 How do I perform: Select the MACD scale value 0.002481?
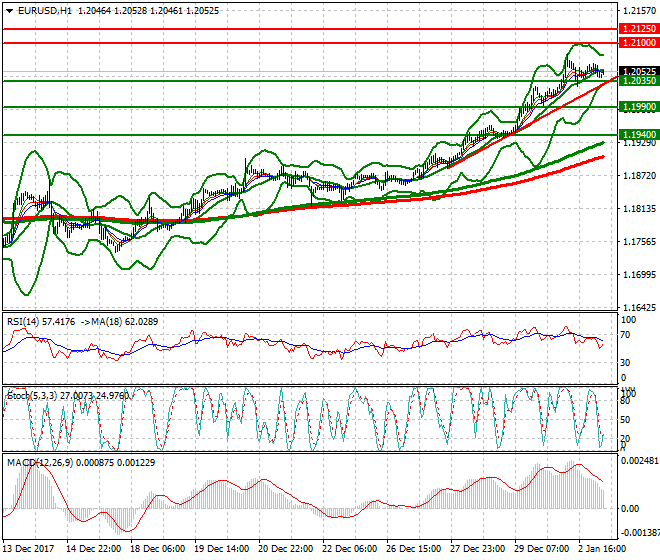[640, 461]
